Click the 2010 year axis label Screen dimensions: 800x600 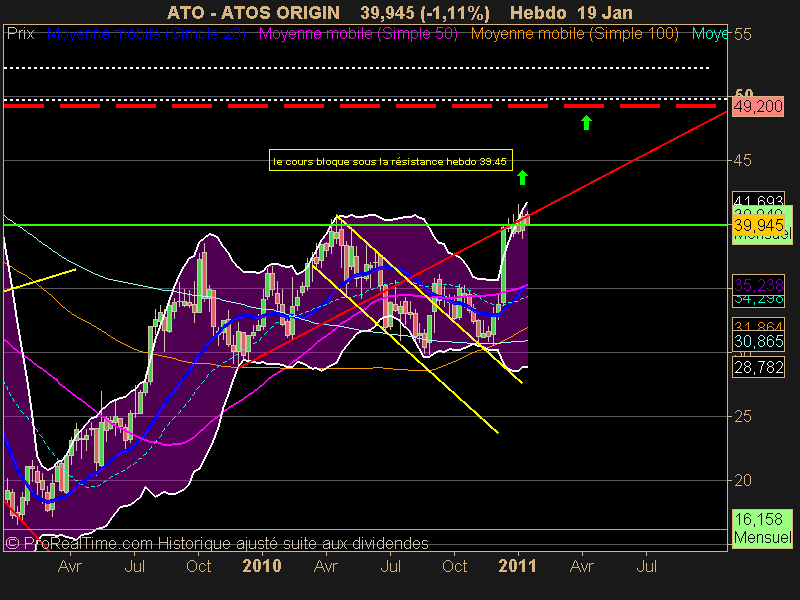[x=262, y=566]
